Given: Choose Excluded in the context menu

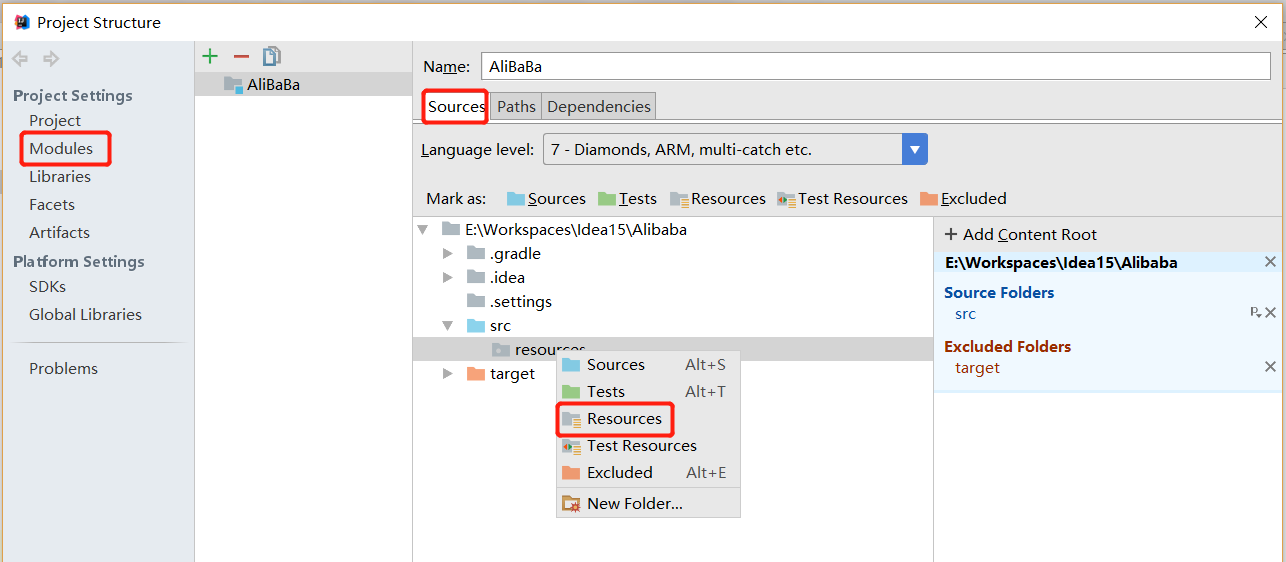Looking at the screenshot, I should (648, 472).
